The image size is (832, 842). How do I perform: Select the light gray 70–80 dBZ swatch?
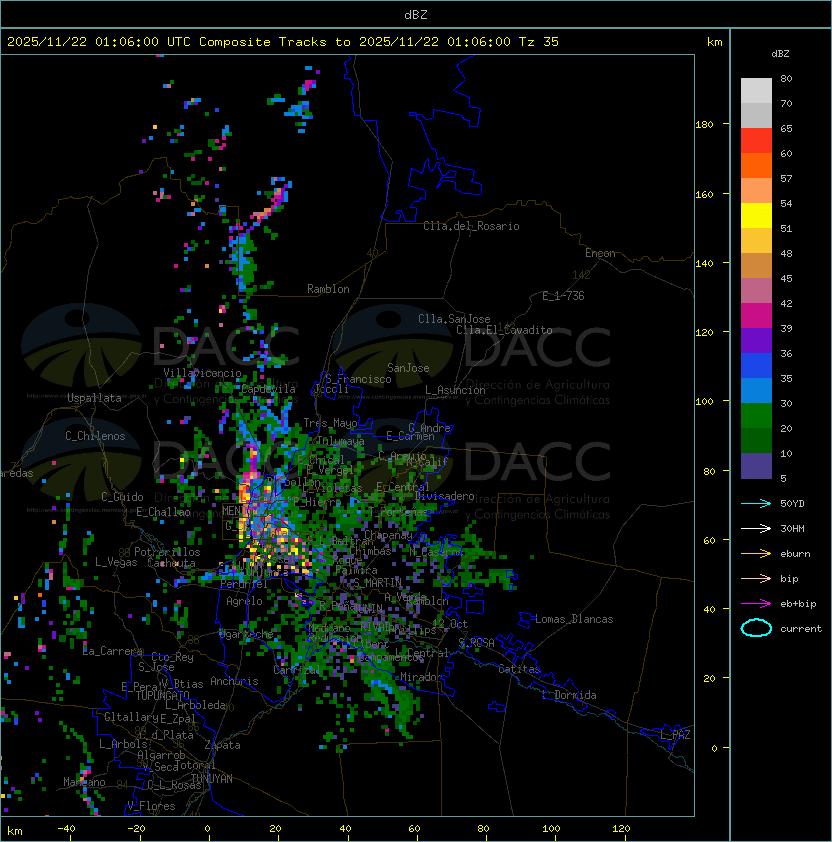[756, 91]
